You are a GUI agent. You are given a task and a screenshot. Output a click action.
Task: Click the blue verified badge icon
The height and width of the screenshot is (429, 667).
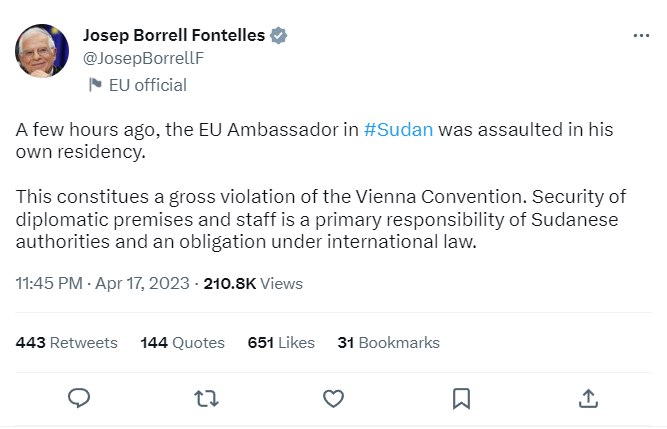coord(280,36)
